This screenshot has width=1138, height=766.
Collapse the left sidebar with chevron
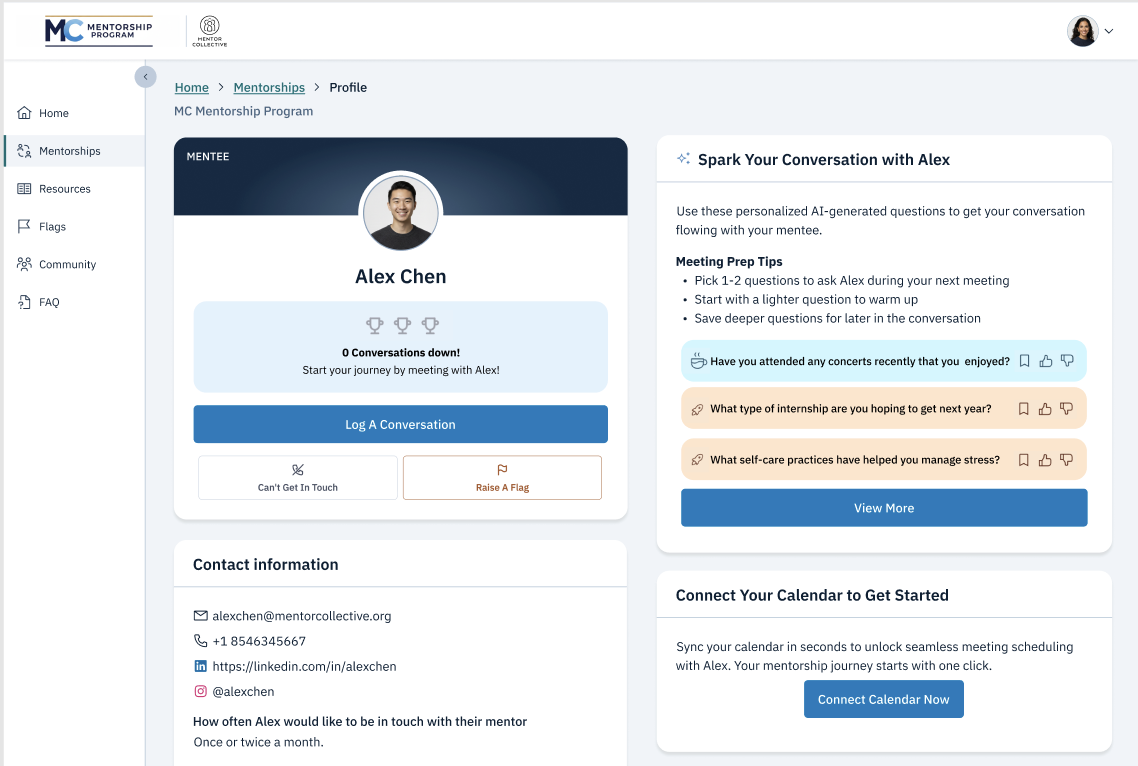pos(146,77)
